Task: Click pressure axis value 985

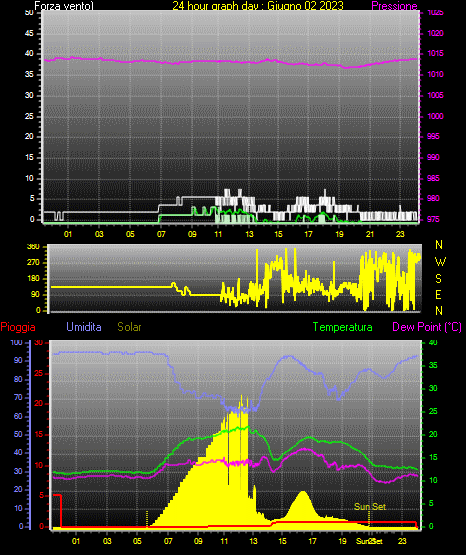Action: pyautogui.click(x=433, y=178)
